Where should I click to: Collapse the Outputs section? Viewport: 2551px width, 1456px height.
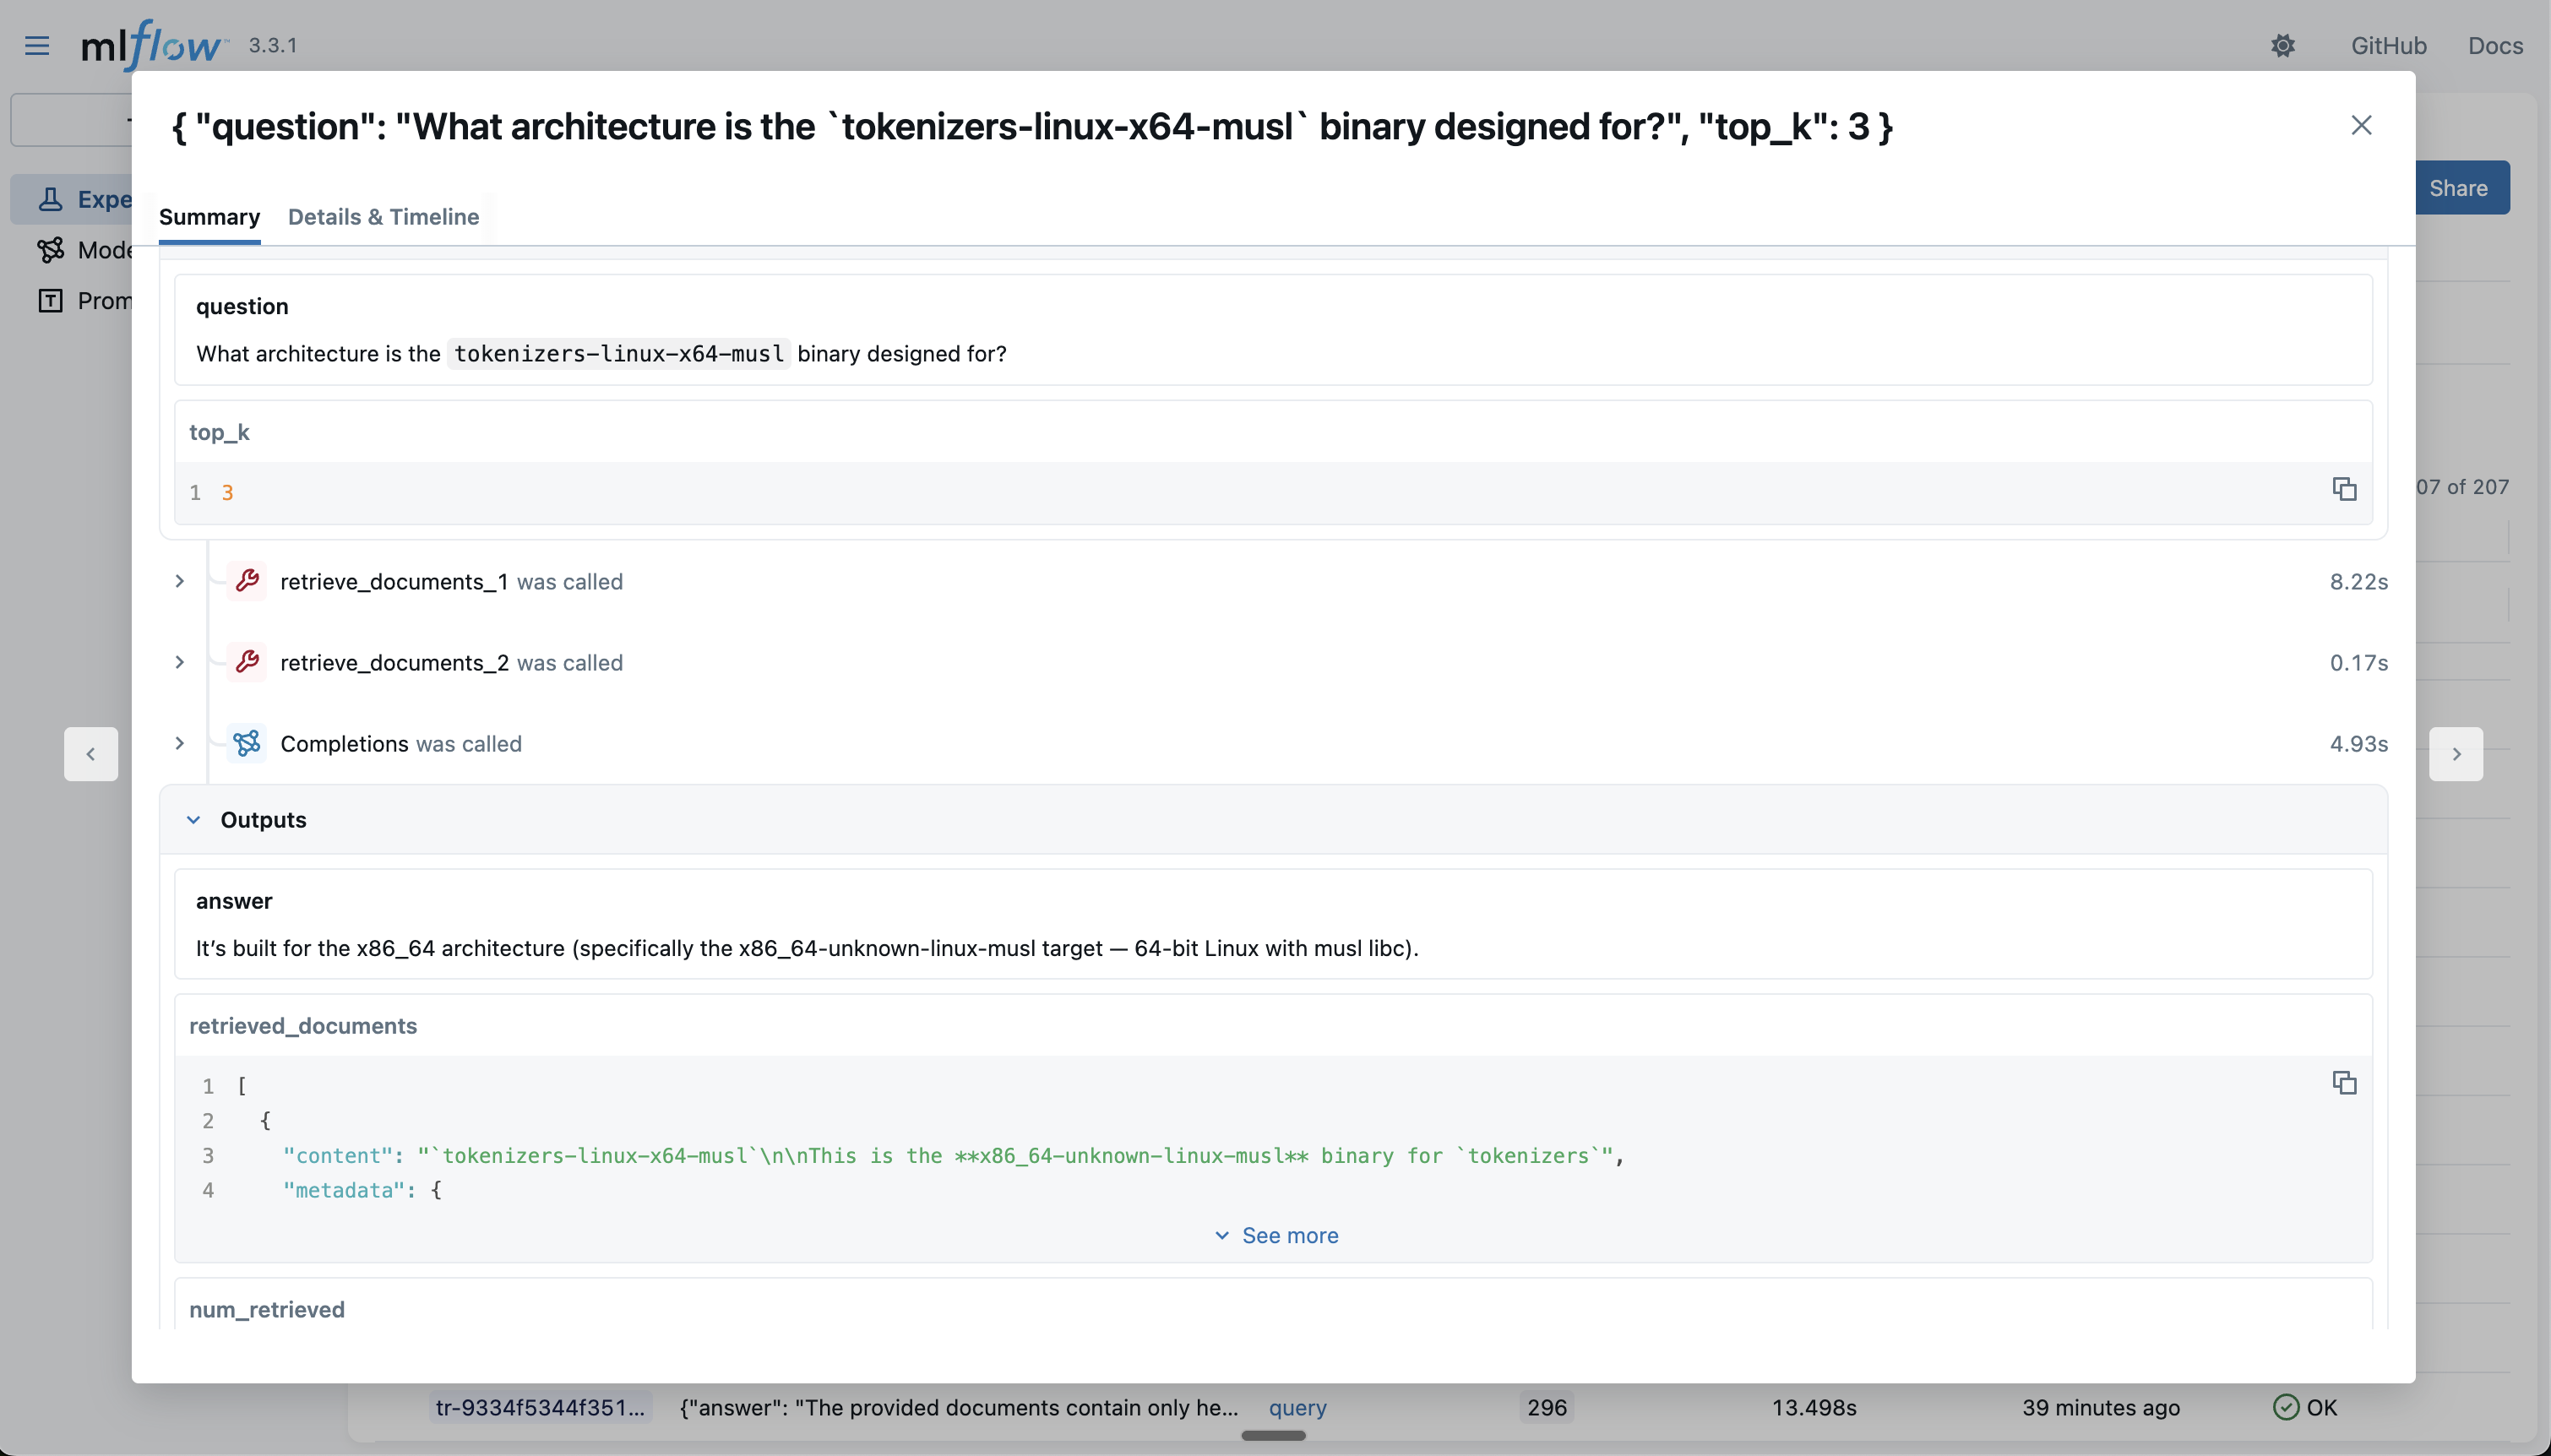[194, 820]
